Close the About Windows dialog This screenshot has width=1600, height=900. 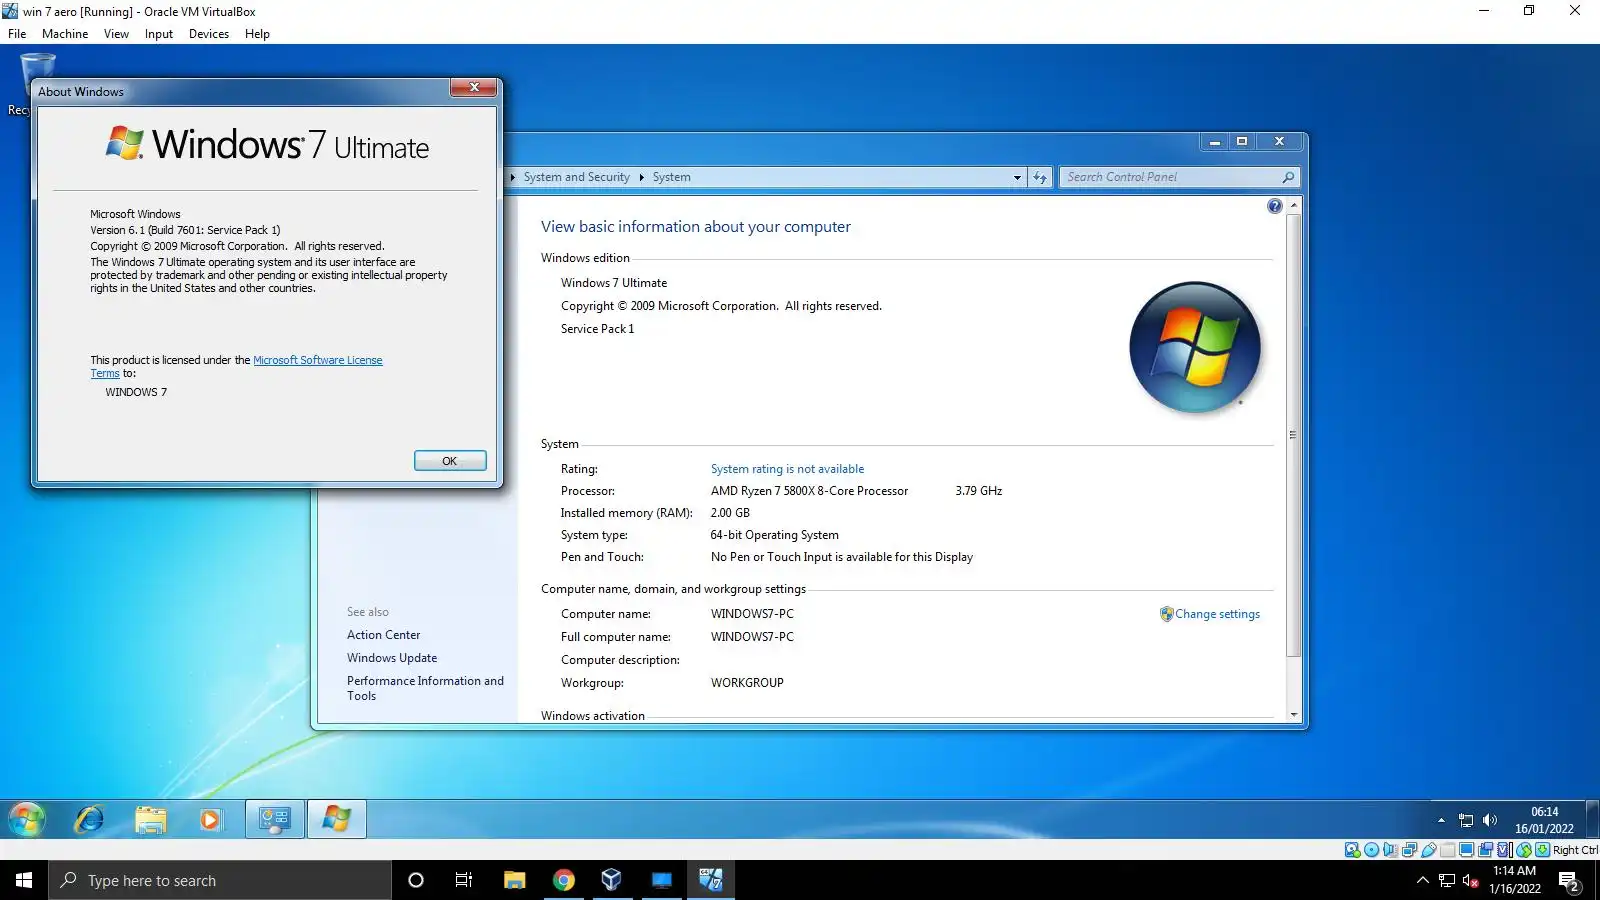click(474, 88)
